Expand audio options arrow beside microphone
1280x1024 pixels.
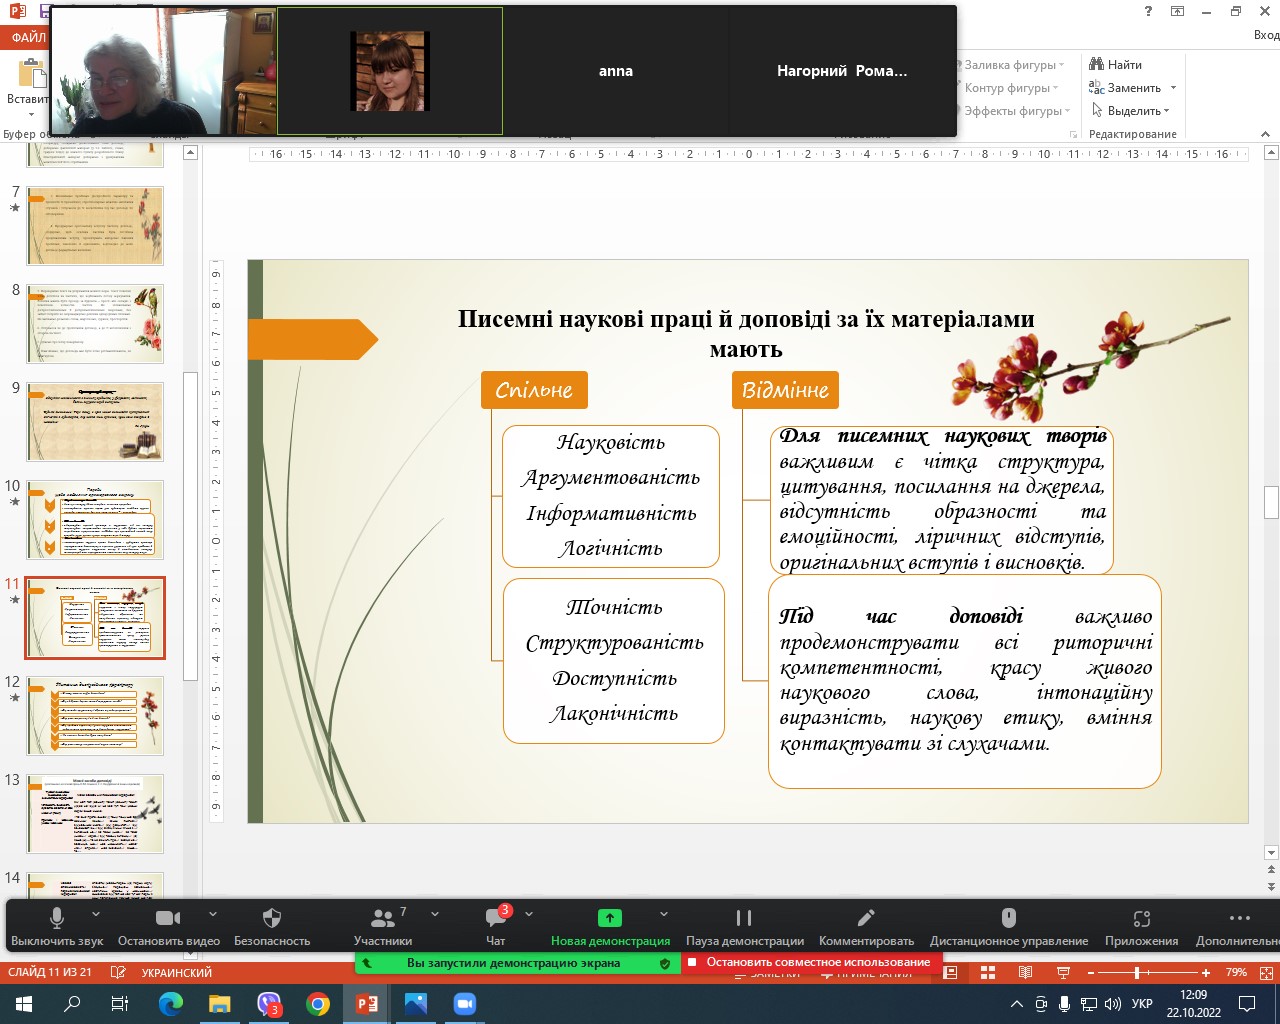pos(96,914)
